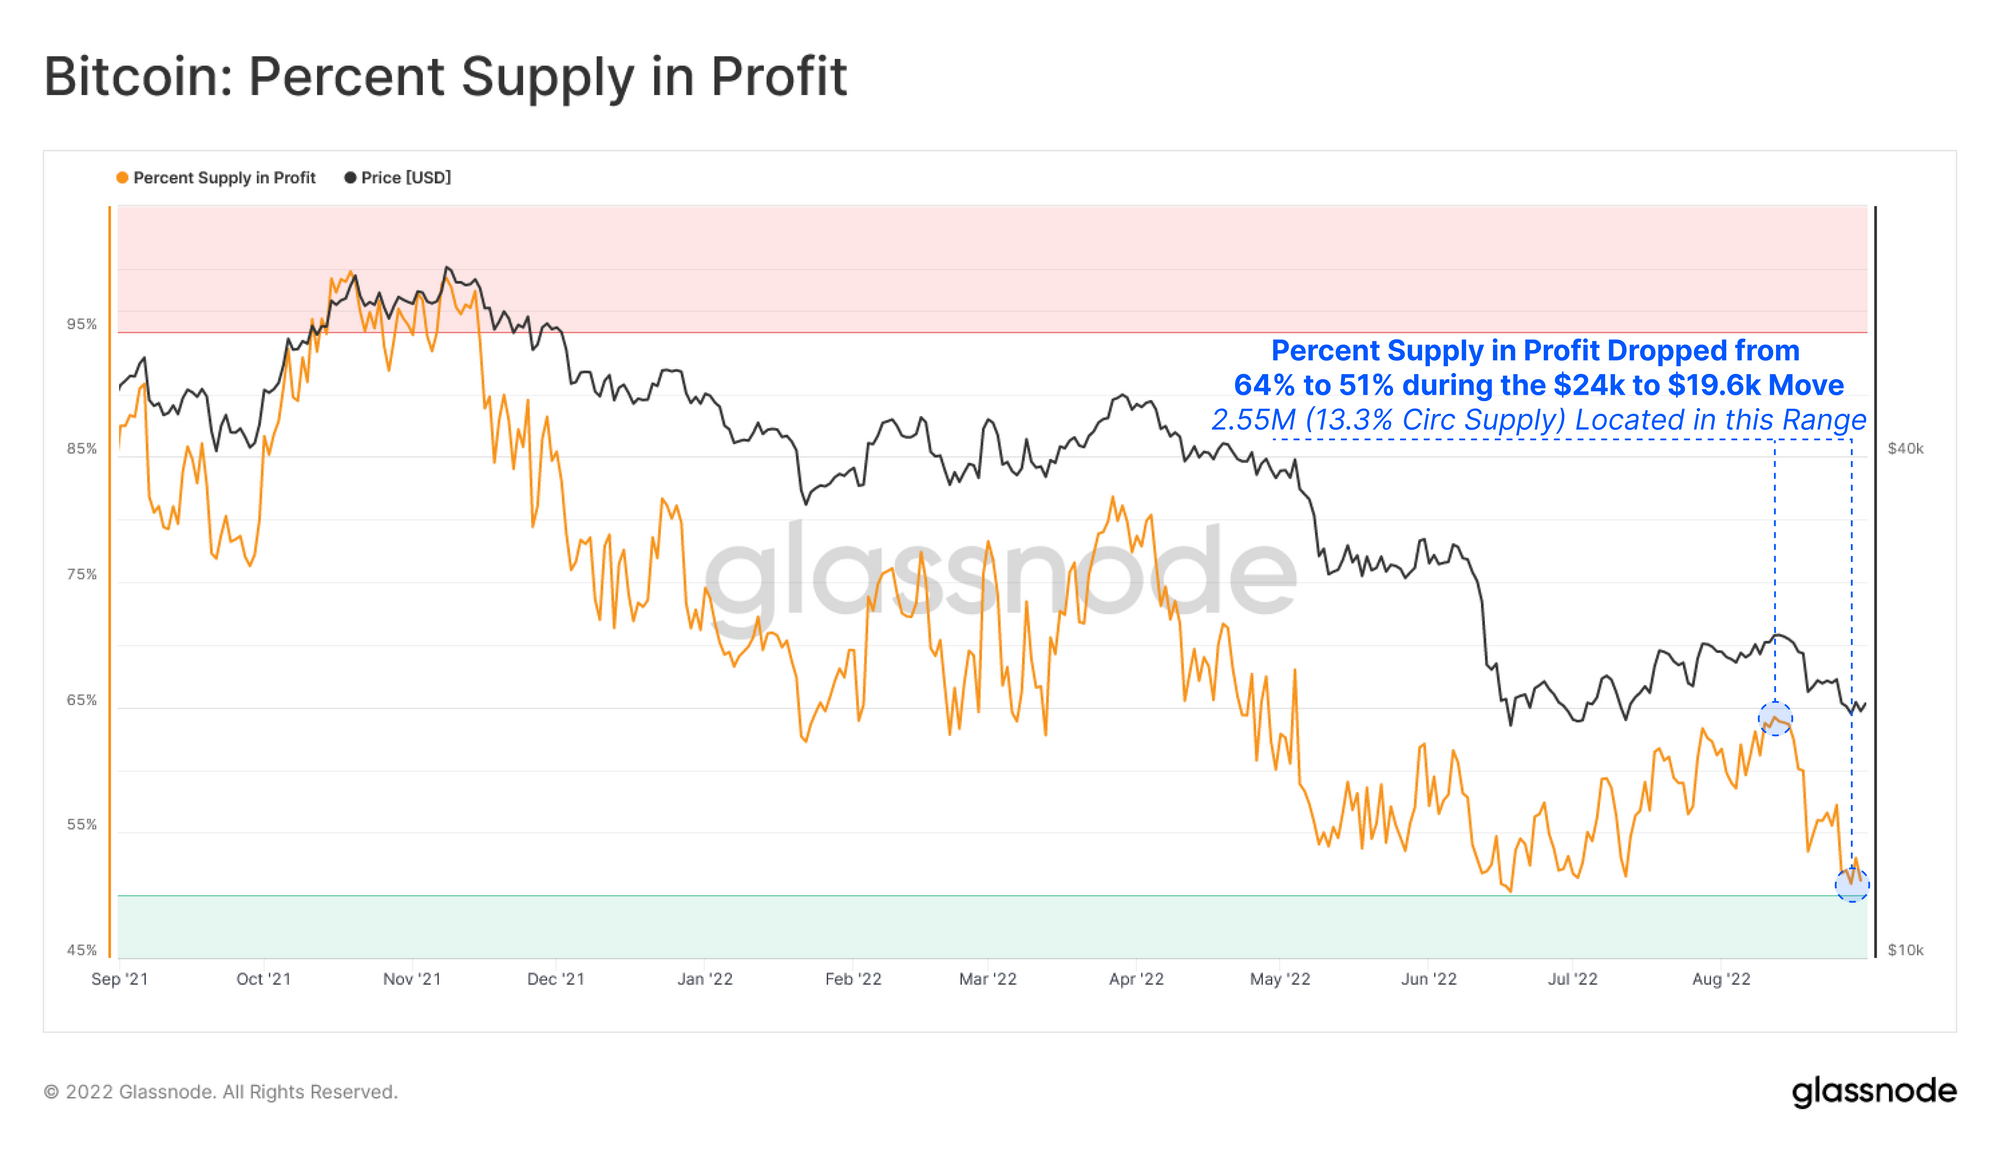Image resolution: width=2000 pixels, height=1152 pixels.
Task: Select the Nov '21 axis label
Action: [412, 979]
